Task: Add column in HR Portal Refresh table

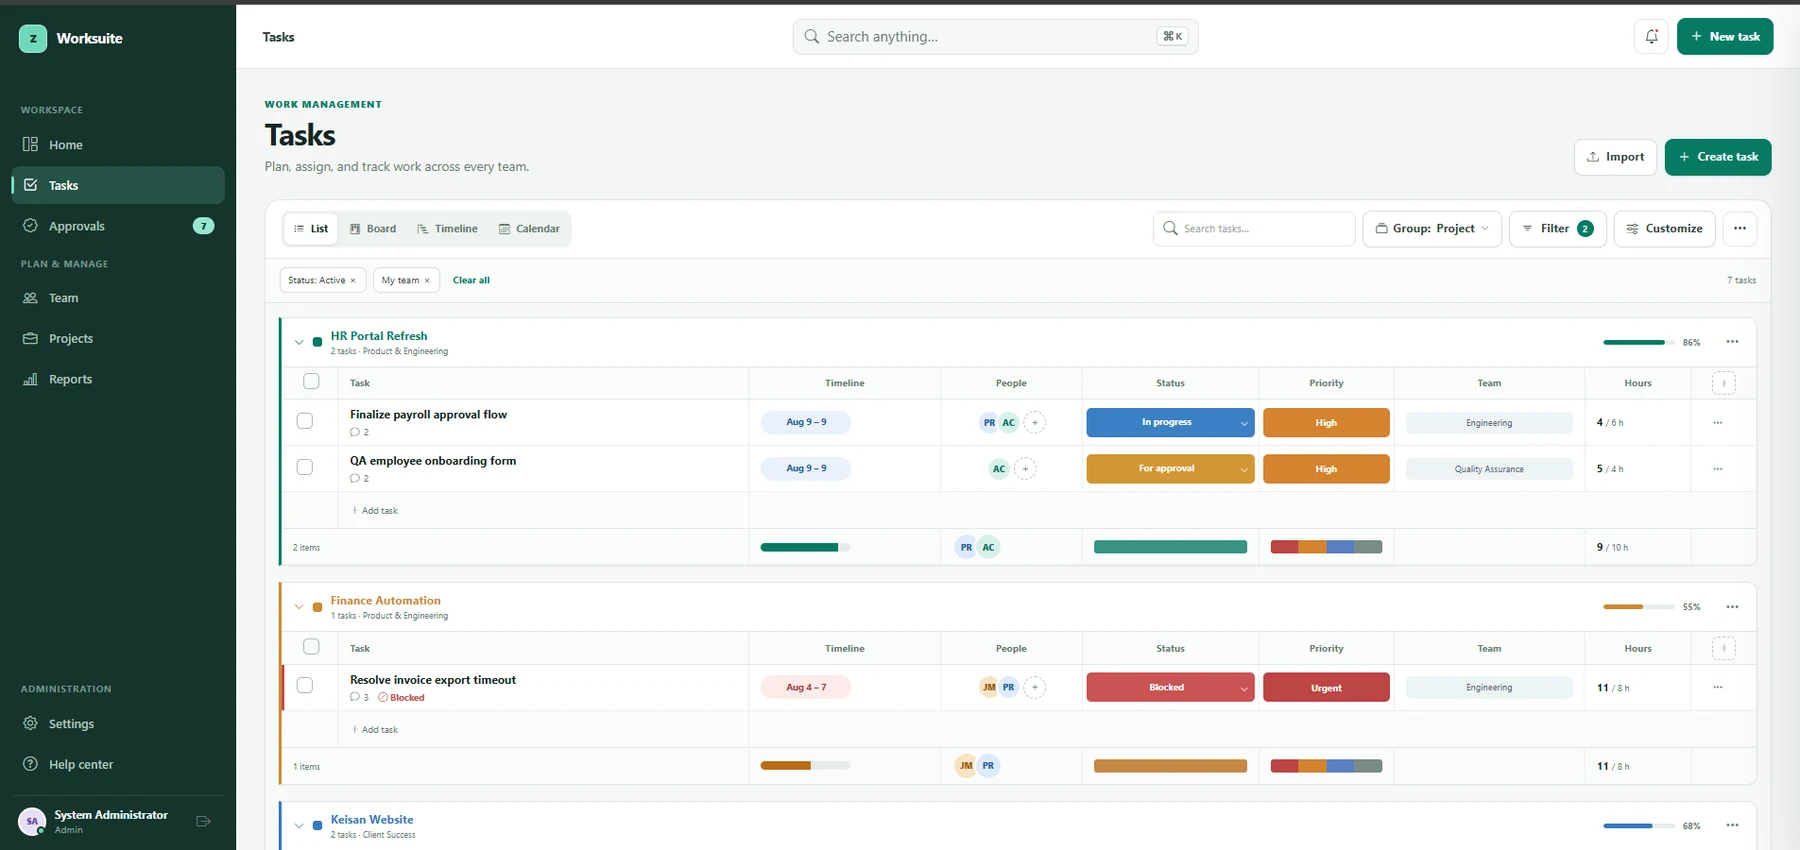Action: pos(1724,383)
